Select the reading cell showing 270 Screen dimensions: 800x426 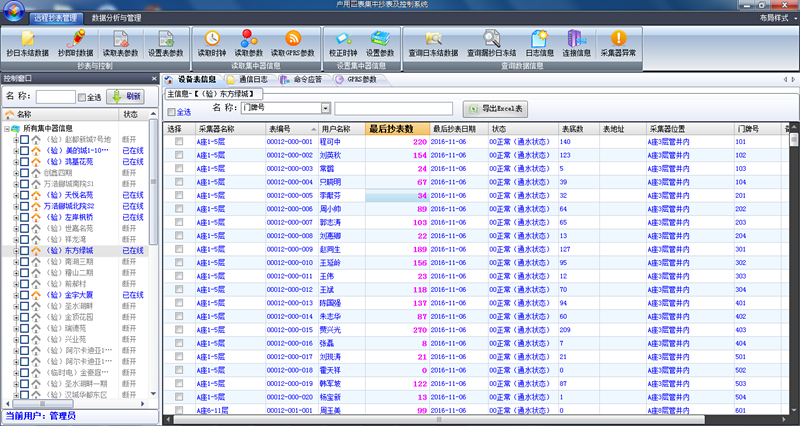(x=397, y=330)
